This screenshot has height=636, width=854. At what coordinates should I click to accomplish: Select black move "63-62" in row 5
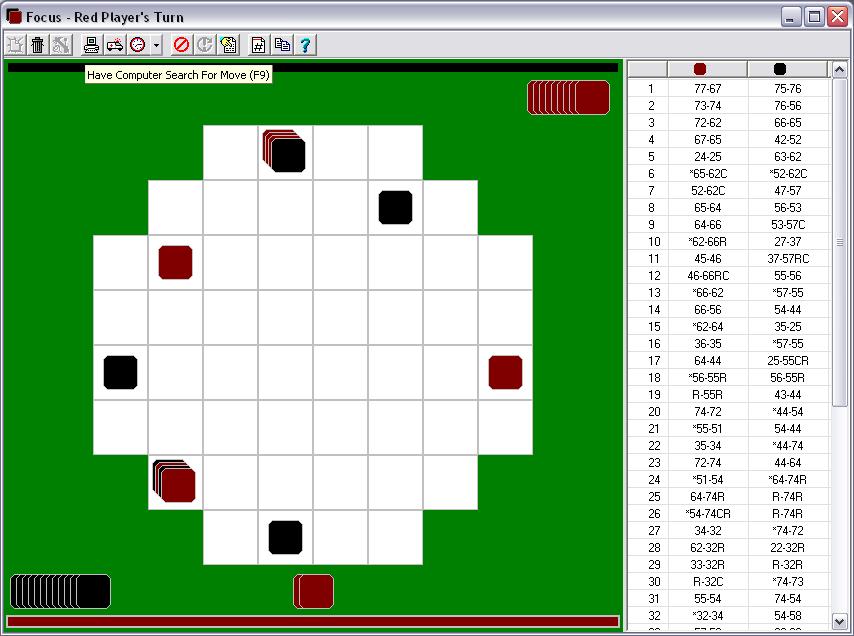(788, 157)
